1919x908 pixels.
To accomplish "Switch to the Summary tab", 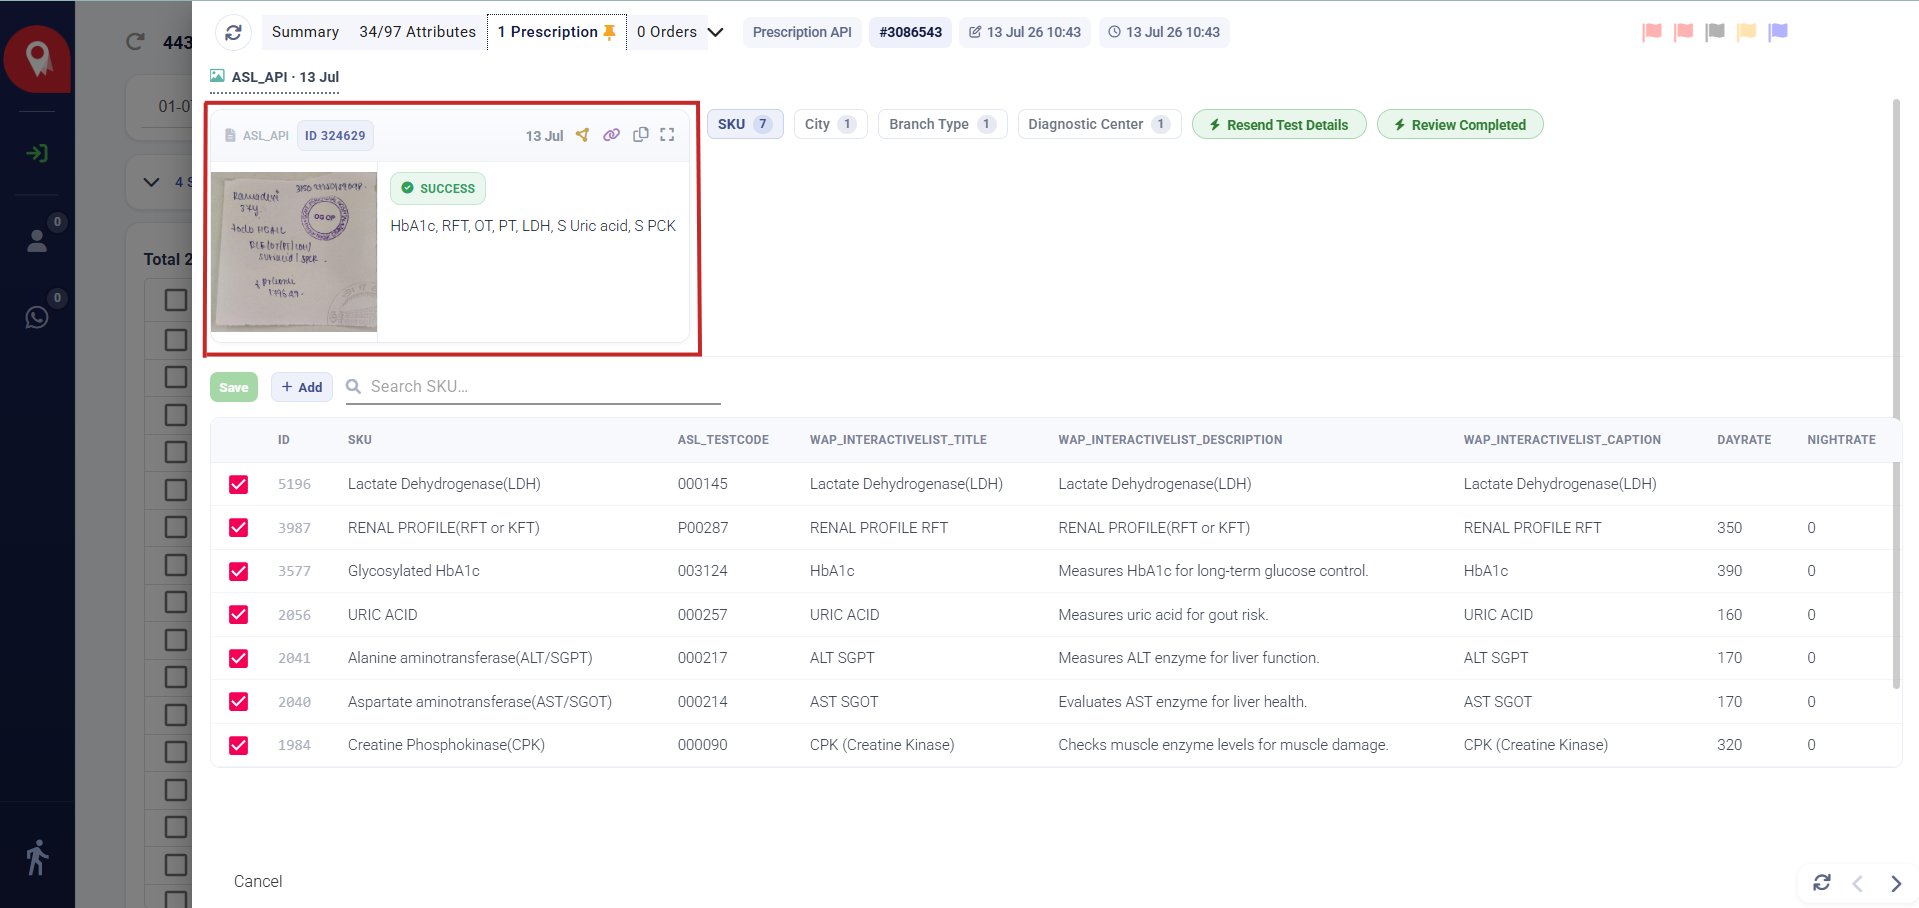I will coord(305,32).
